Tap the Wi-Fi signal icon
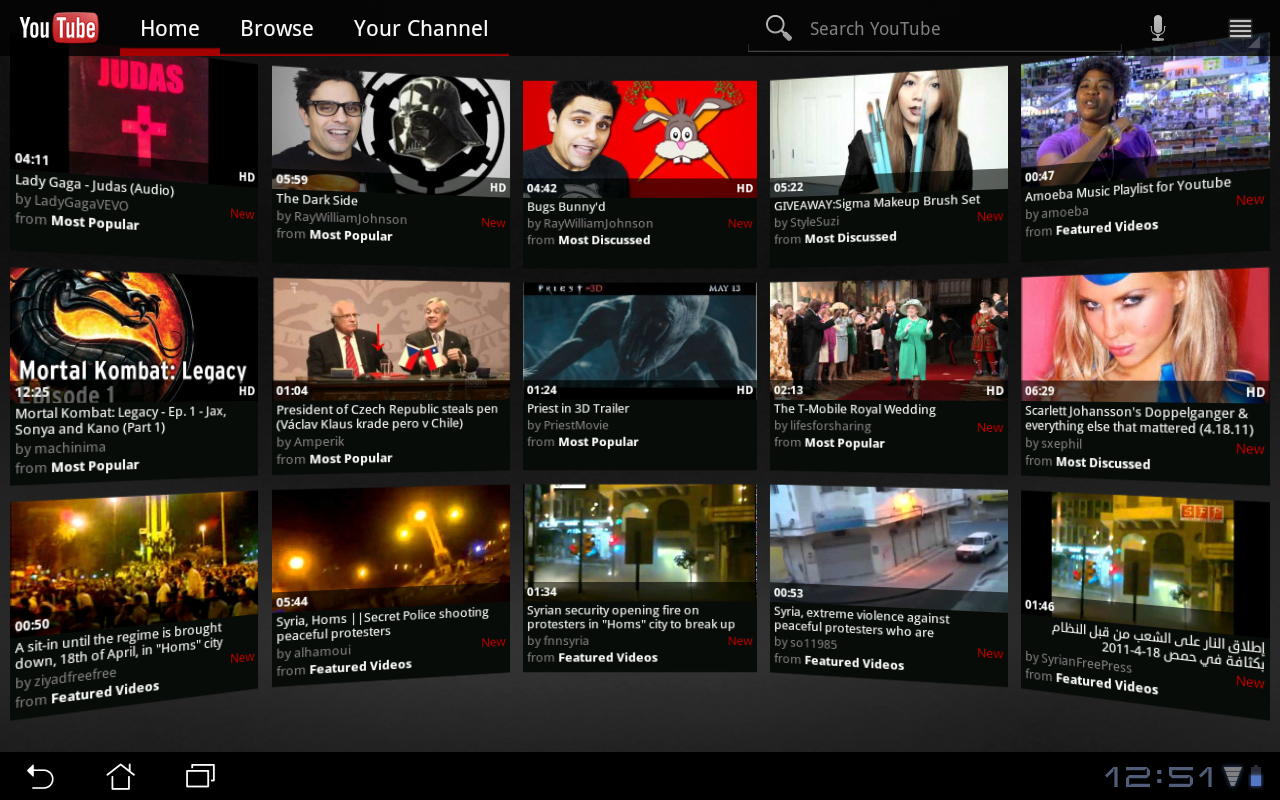 (x=1233, y=776)
